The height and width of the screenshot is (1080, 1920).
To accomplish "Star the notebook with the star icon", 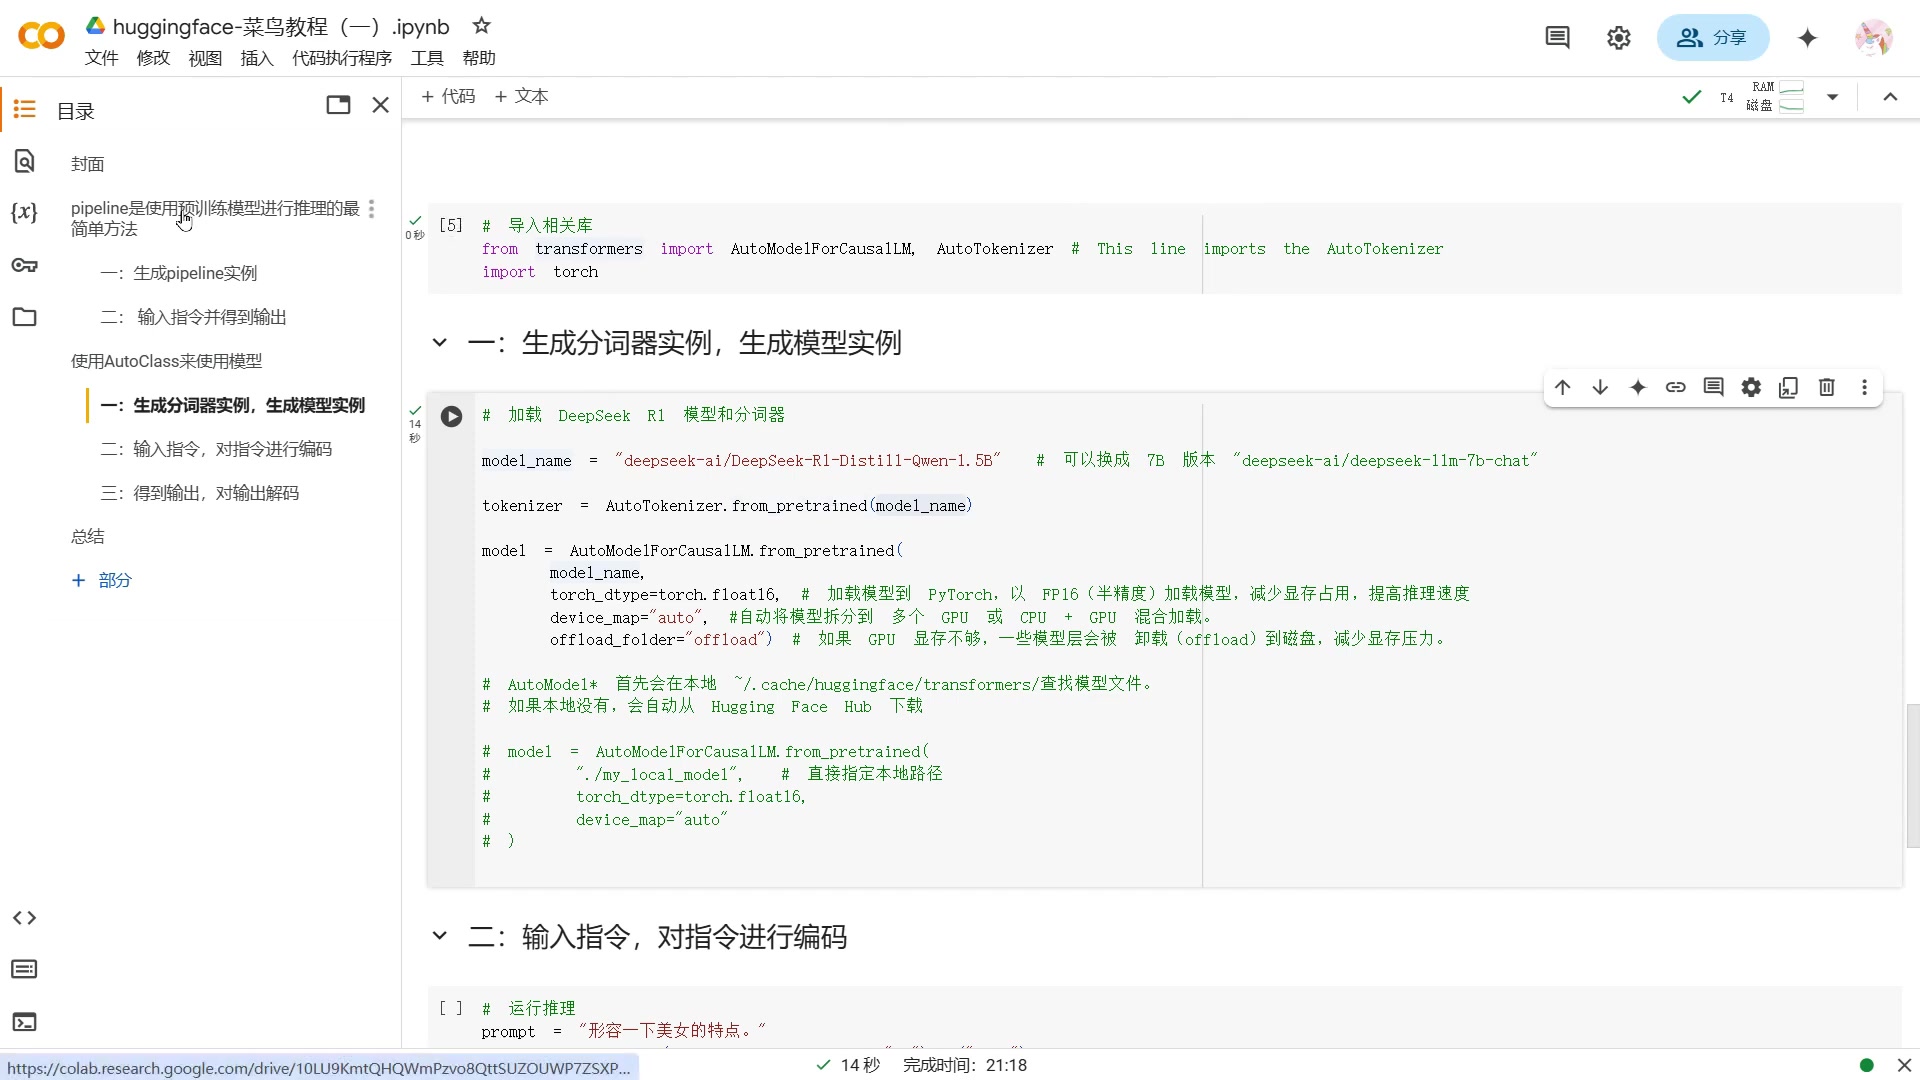I will (481, 25).
